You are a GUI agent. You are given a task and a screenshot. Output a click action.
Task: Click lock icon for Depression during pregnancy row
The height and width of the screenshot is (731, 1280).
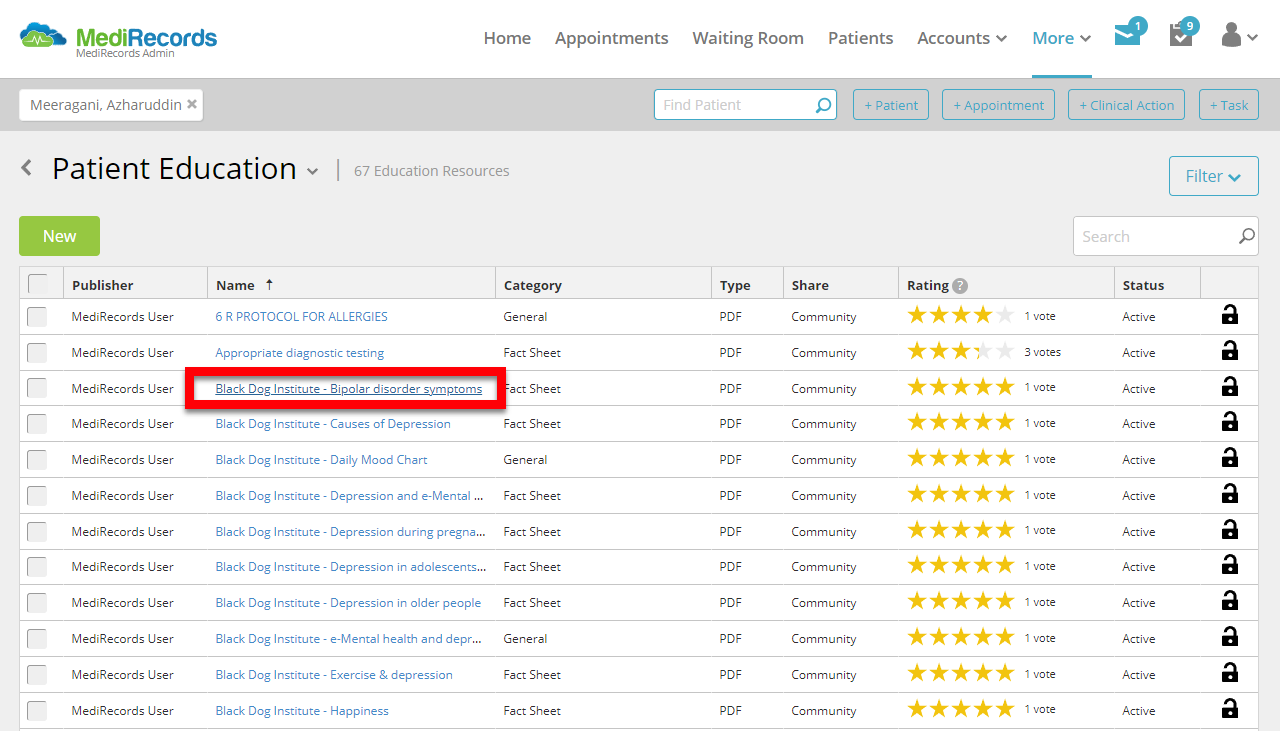tap(1230, 530)
